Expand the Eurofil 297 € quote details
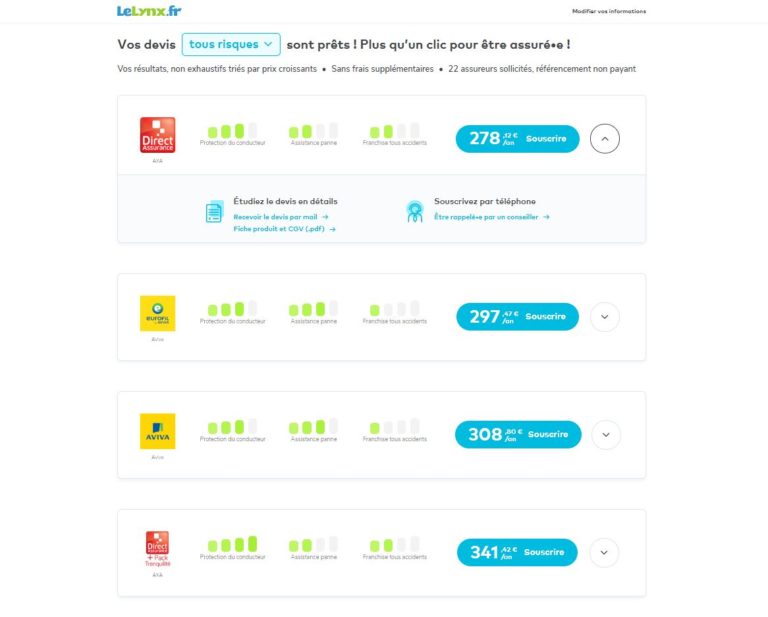The image size is (768, 617). point(605,317)
